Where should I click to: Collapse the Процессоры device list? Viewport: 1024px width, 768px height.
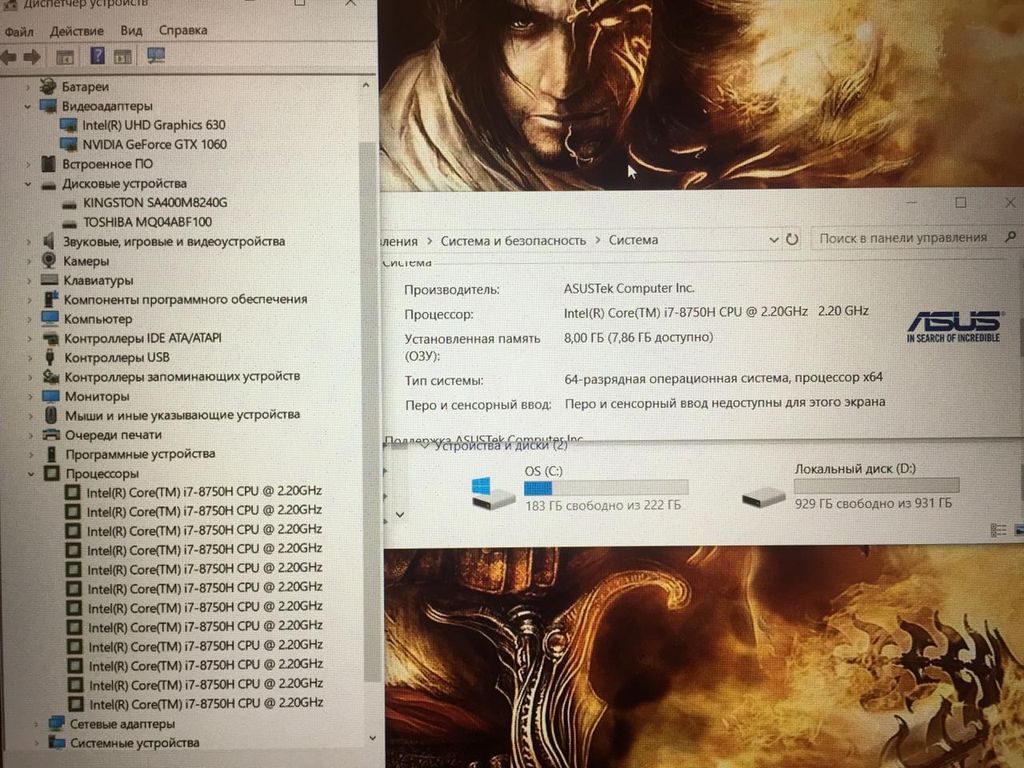coord(30,473)
